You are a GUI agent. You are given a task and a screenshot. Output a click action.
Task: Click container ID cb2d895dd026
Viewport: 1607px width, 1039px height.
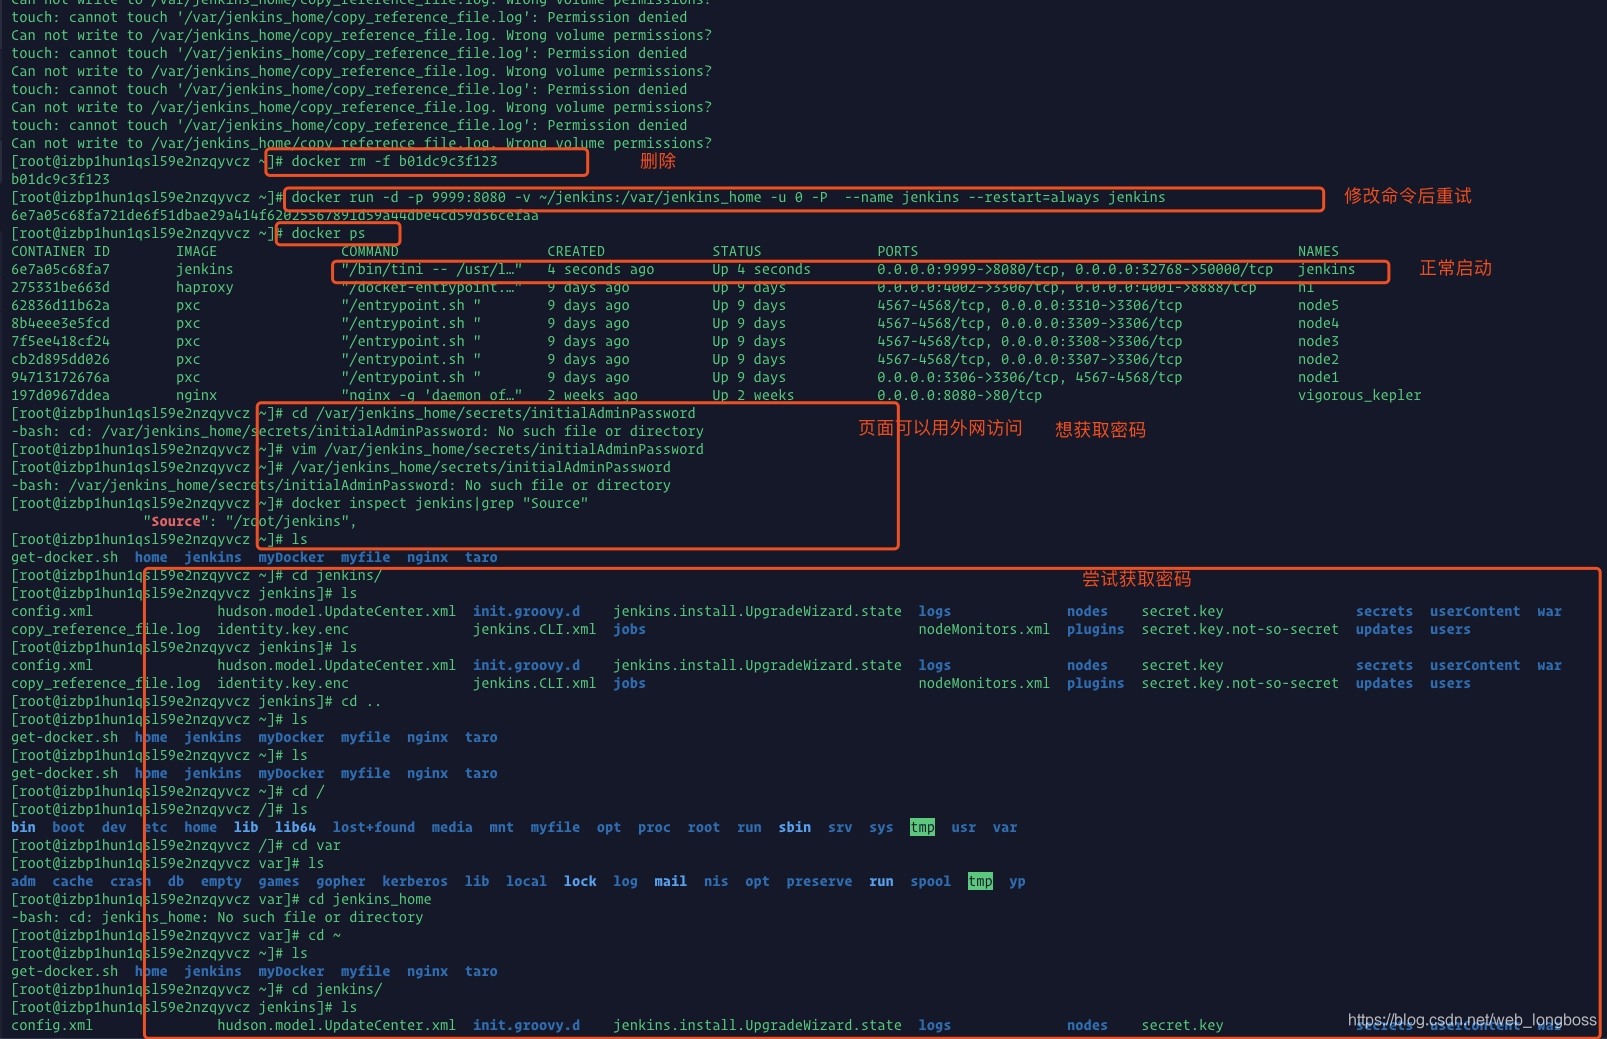pyautogui.click(x=60, y=359)
